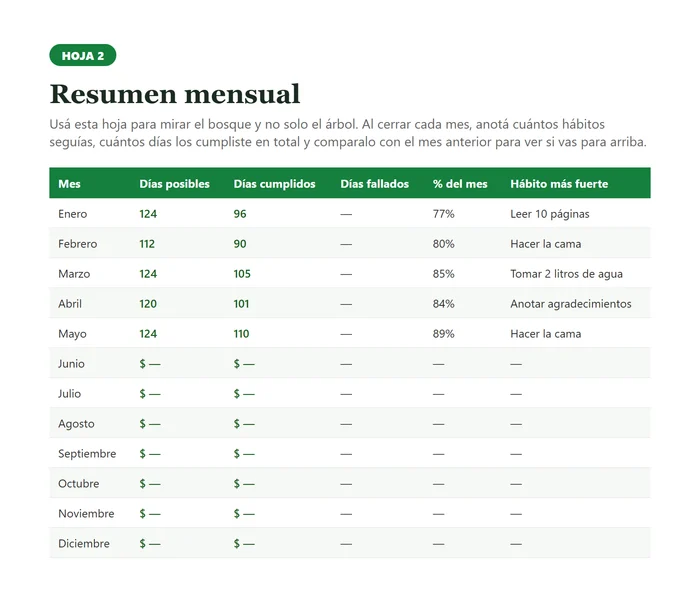This screenshot has height=602, width=700.
Task: Click the % del mes column header
Action: [x=460, y=184]
